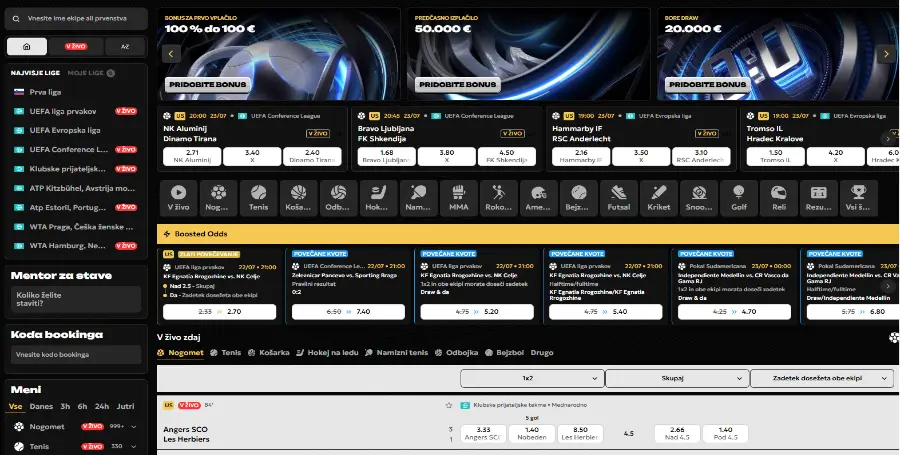The image size is (900, 455).
Task: Switch to V živo sidebar tab
Action: pos(76,46)
